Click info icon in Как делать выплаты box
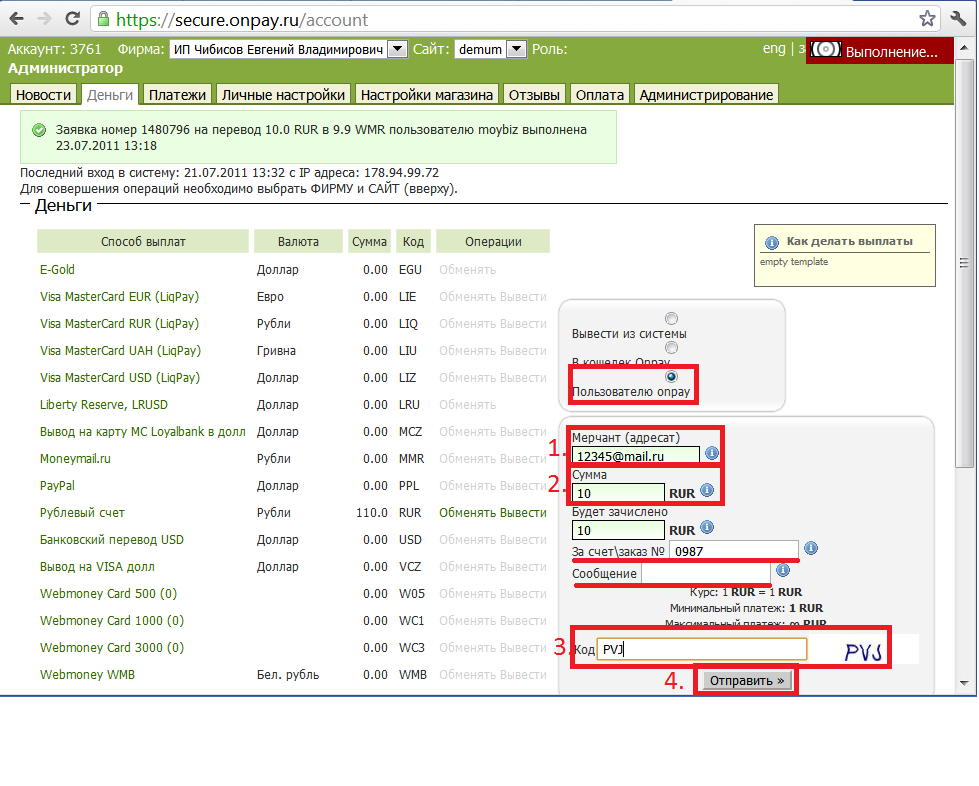Image resolution: width=979 pixels, height=786 pixels. (x=771, y=242)
